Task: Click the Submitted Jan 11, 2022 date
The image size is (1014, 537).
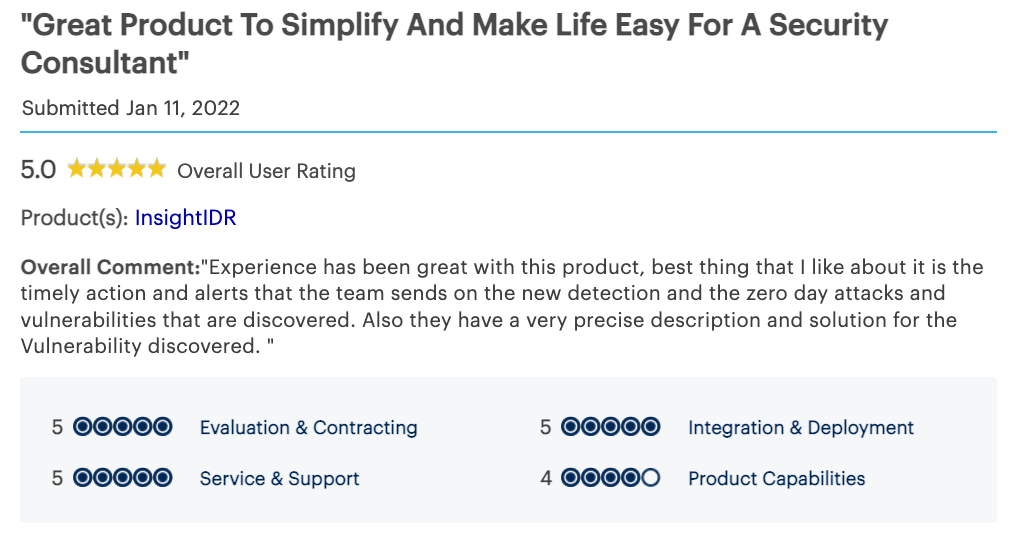Action: point(131,108)
